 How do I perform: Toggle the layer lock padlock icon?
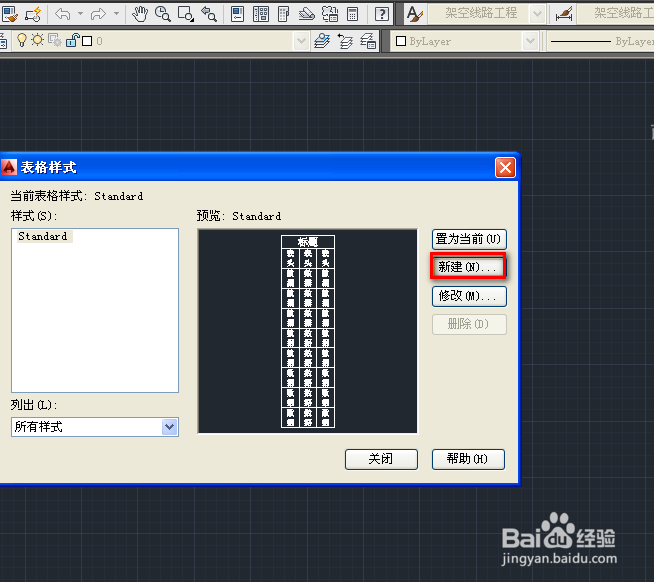pyautogui.click(x=73, y=40)
